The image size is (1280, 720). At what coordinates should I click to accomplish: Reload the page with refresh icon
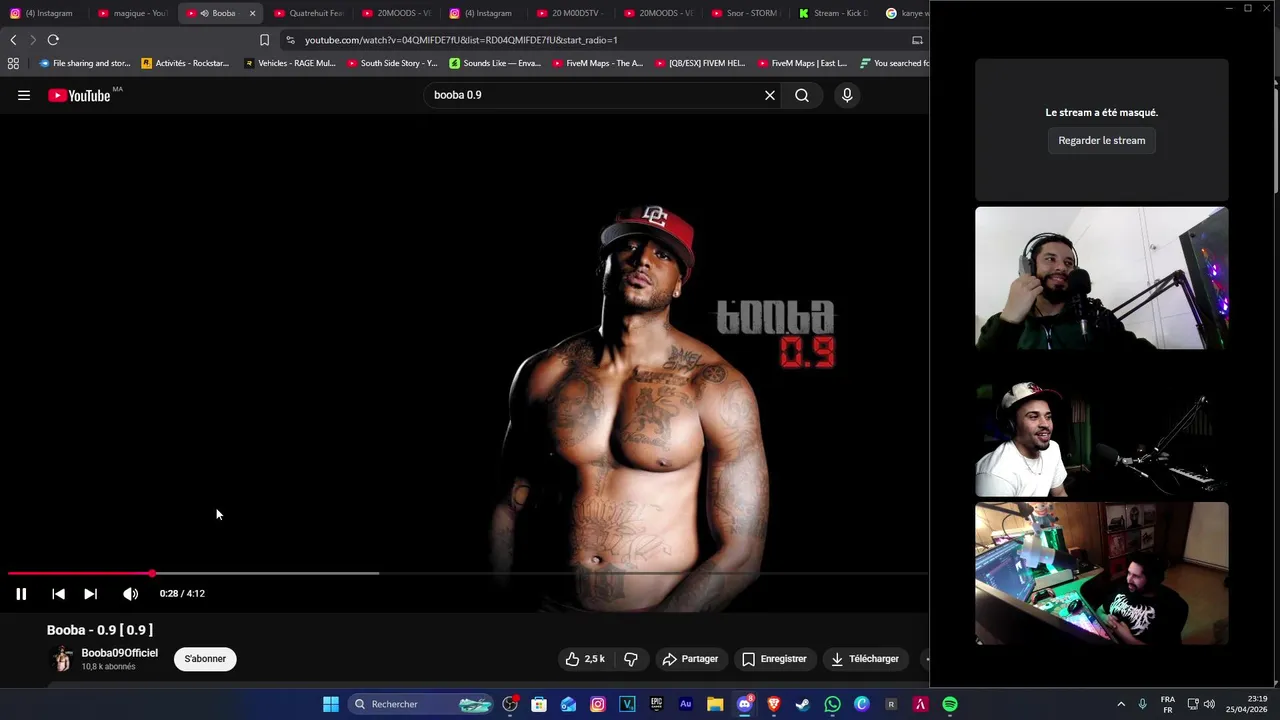pos(53,40)
